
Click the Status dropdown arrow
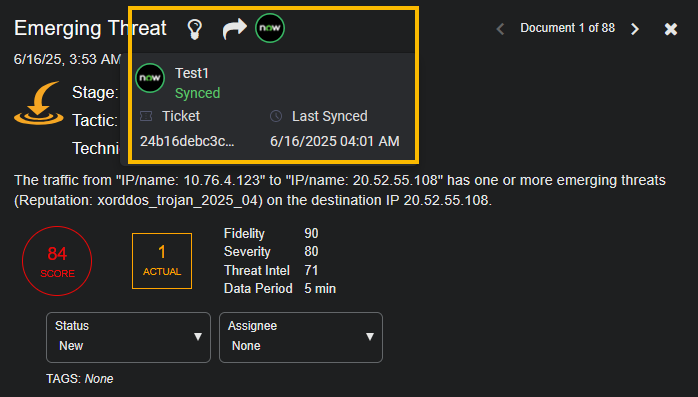[x=198, y=337]
